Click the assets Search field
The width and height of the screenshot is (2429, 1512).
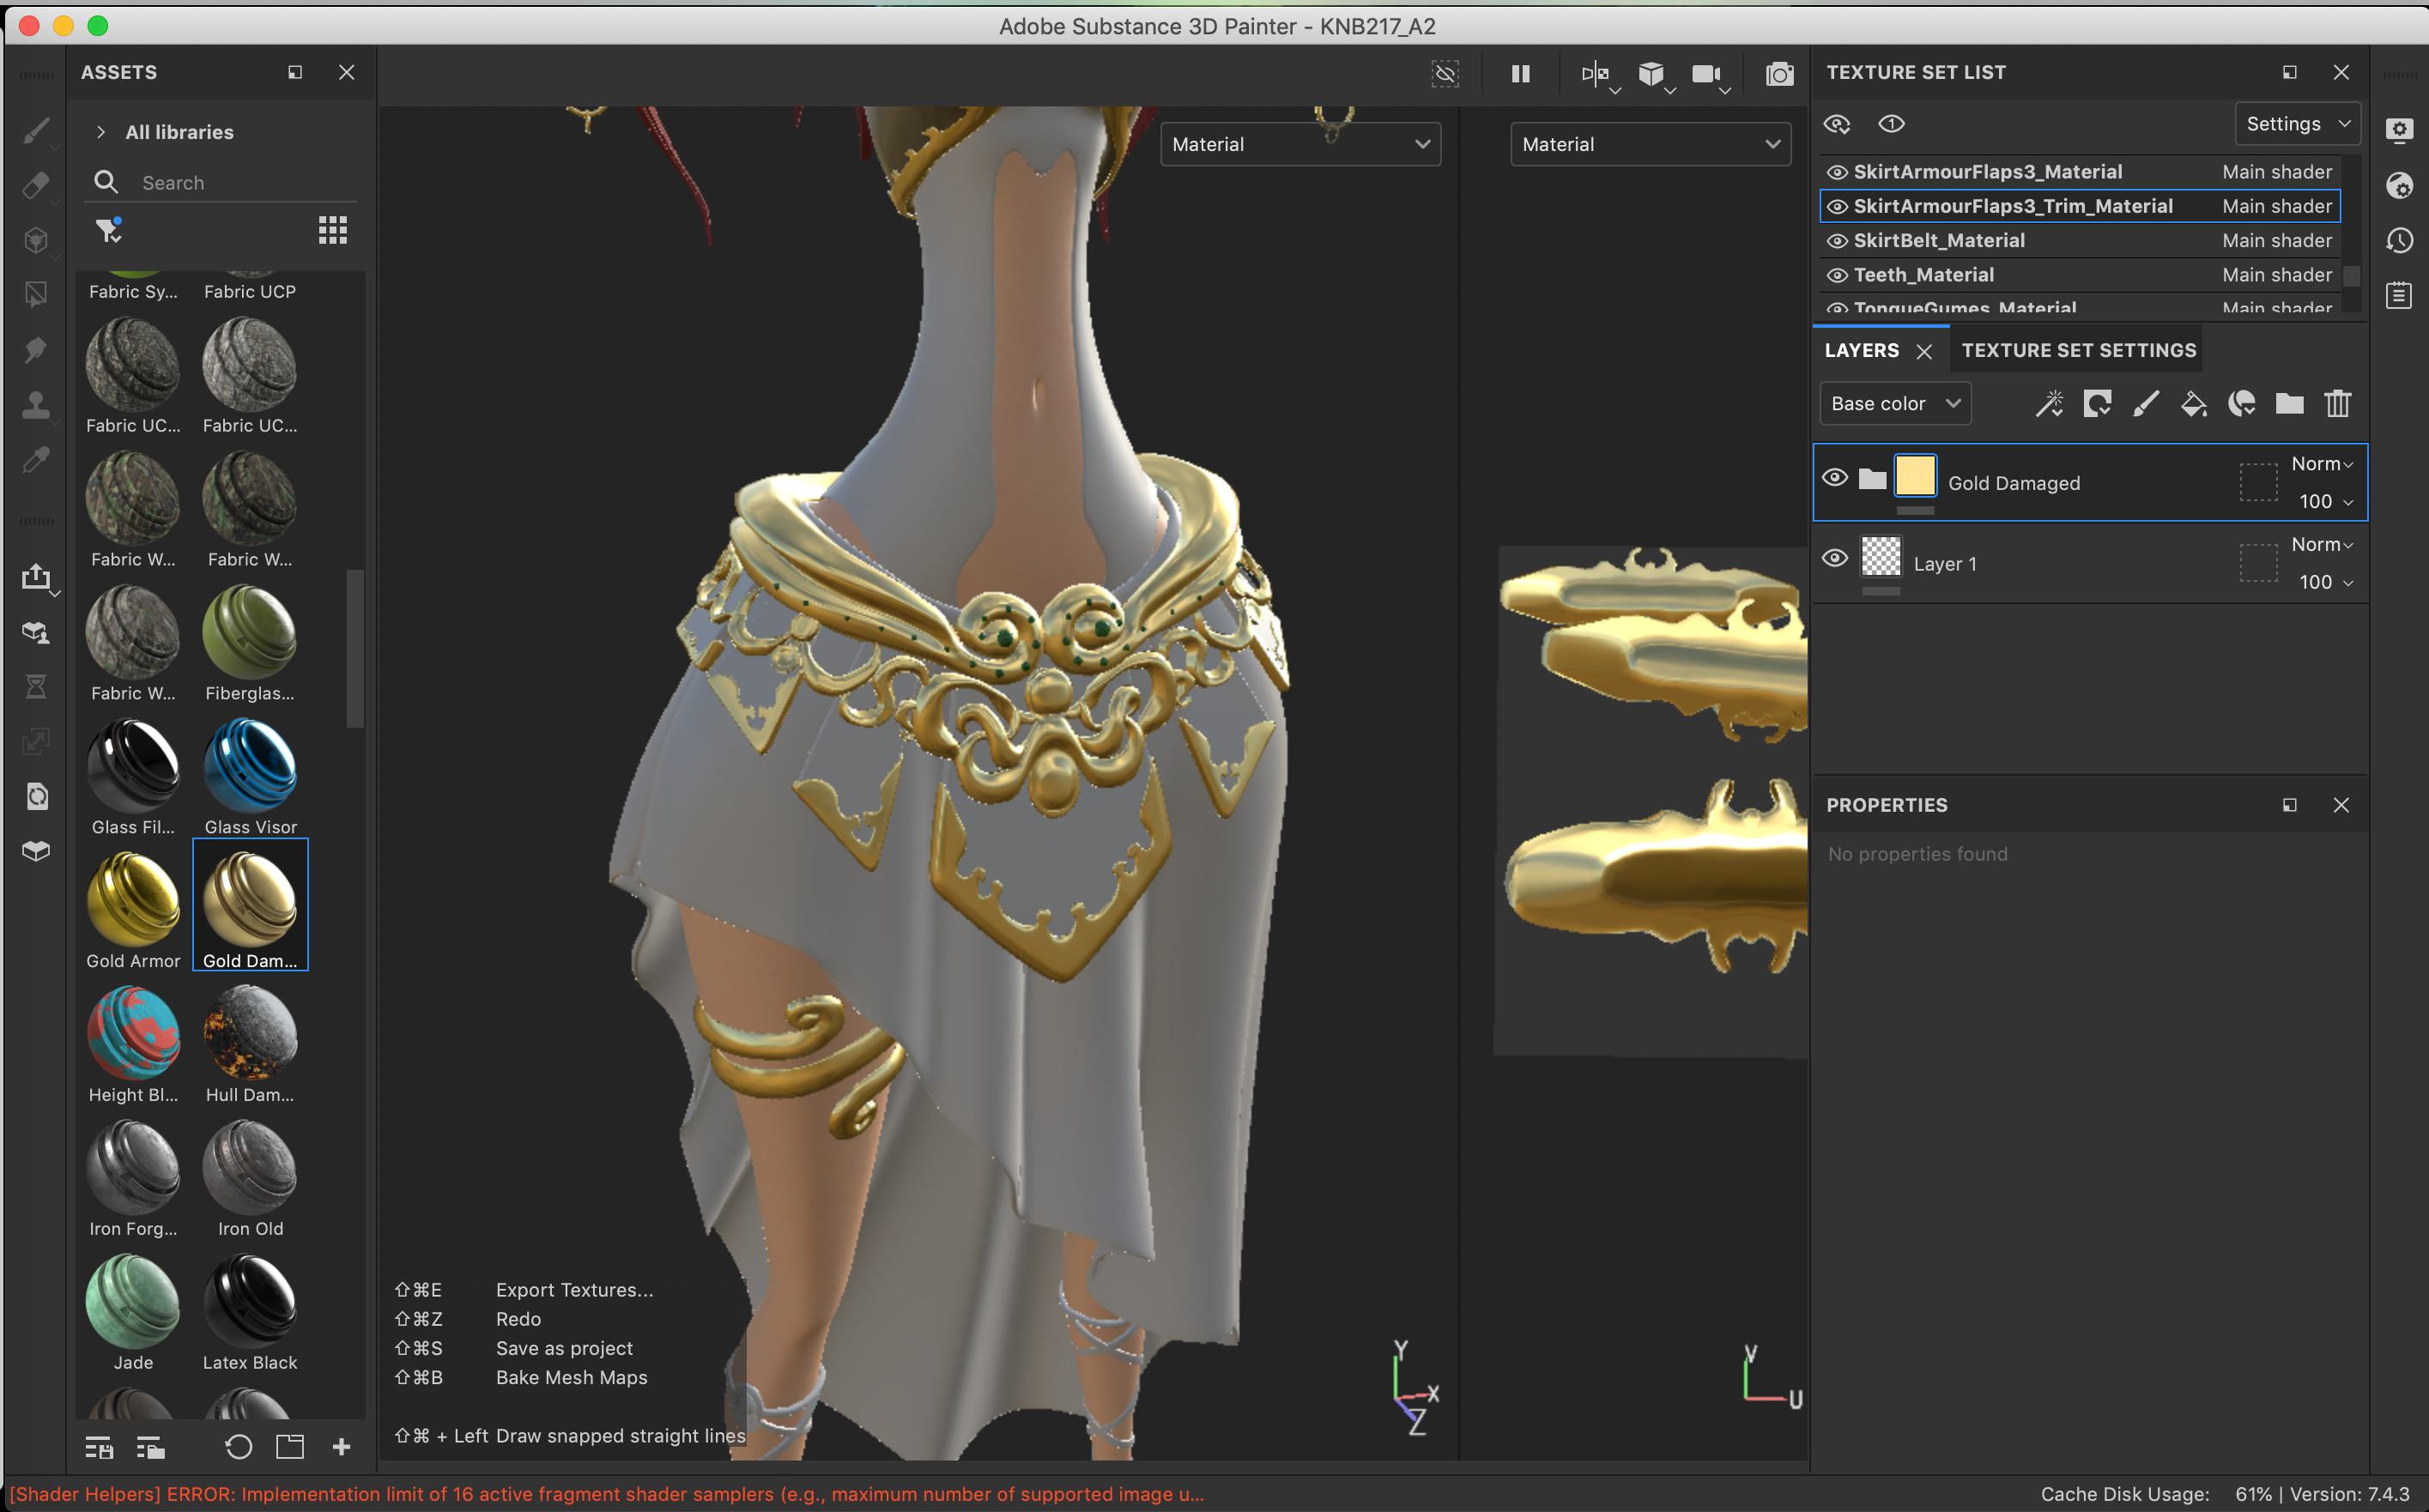240,183
